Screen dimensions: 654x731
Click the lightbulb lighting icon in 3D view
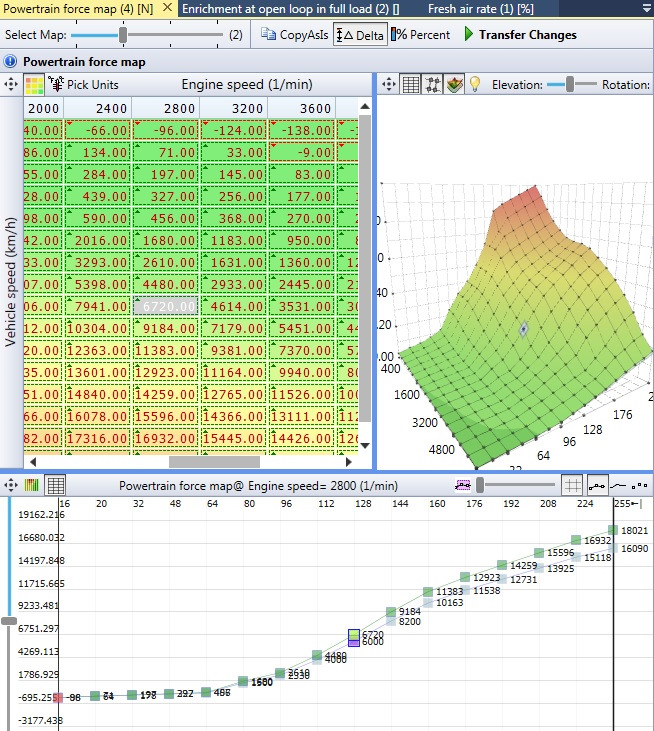click(x=475, y=85)
